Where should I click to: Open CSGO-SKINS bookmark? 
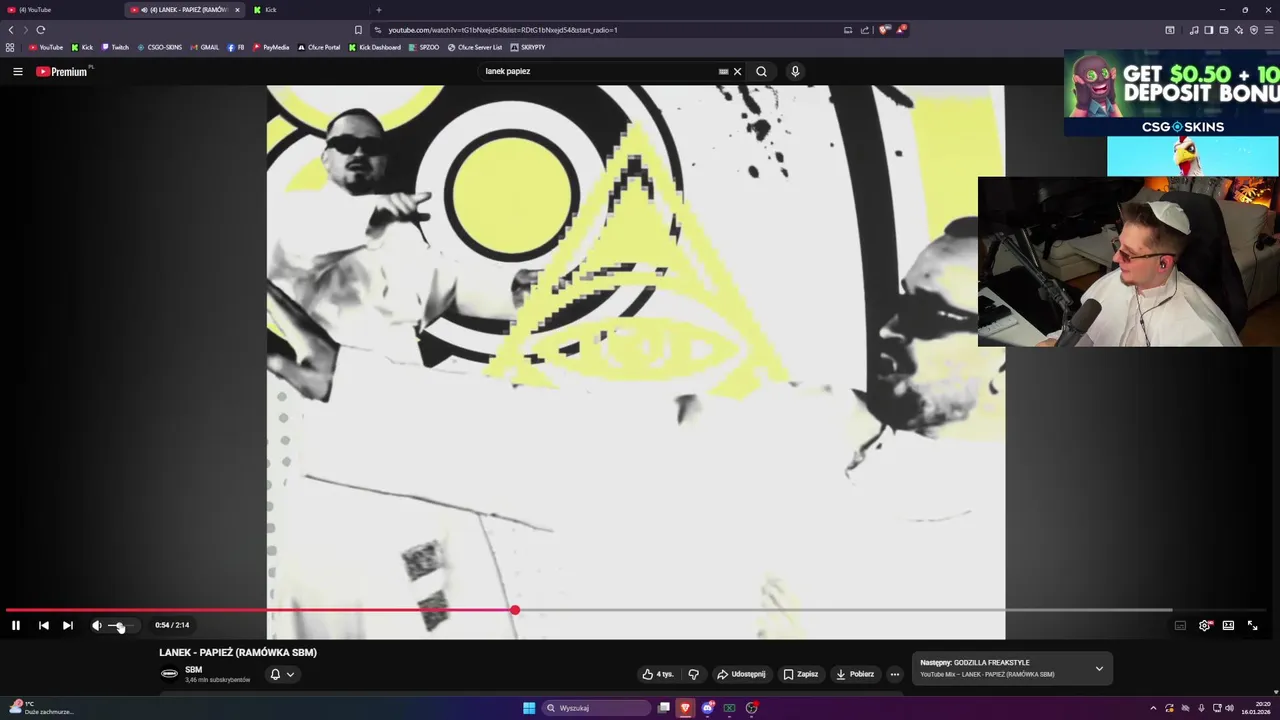click(160, 47)
